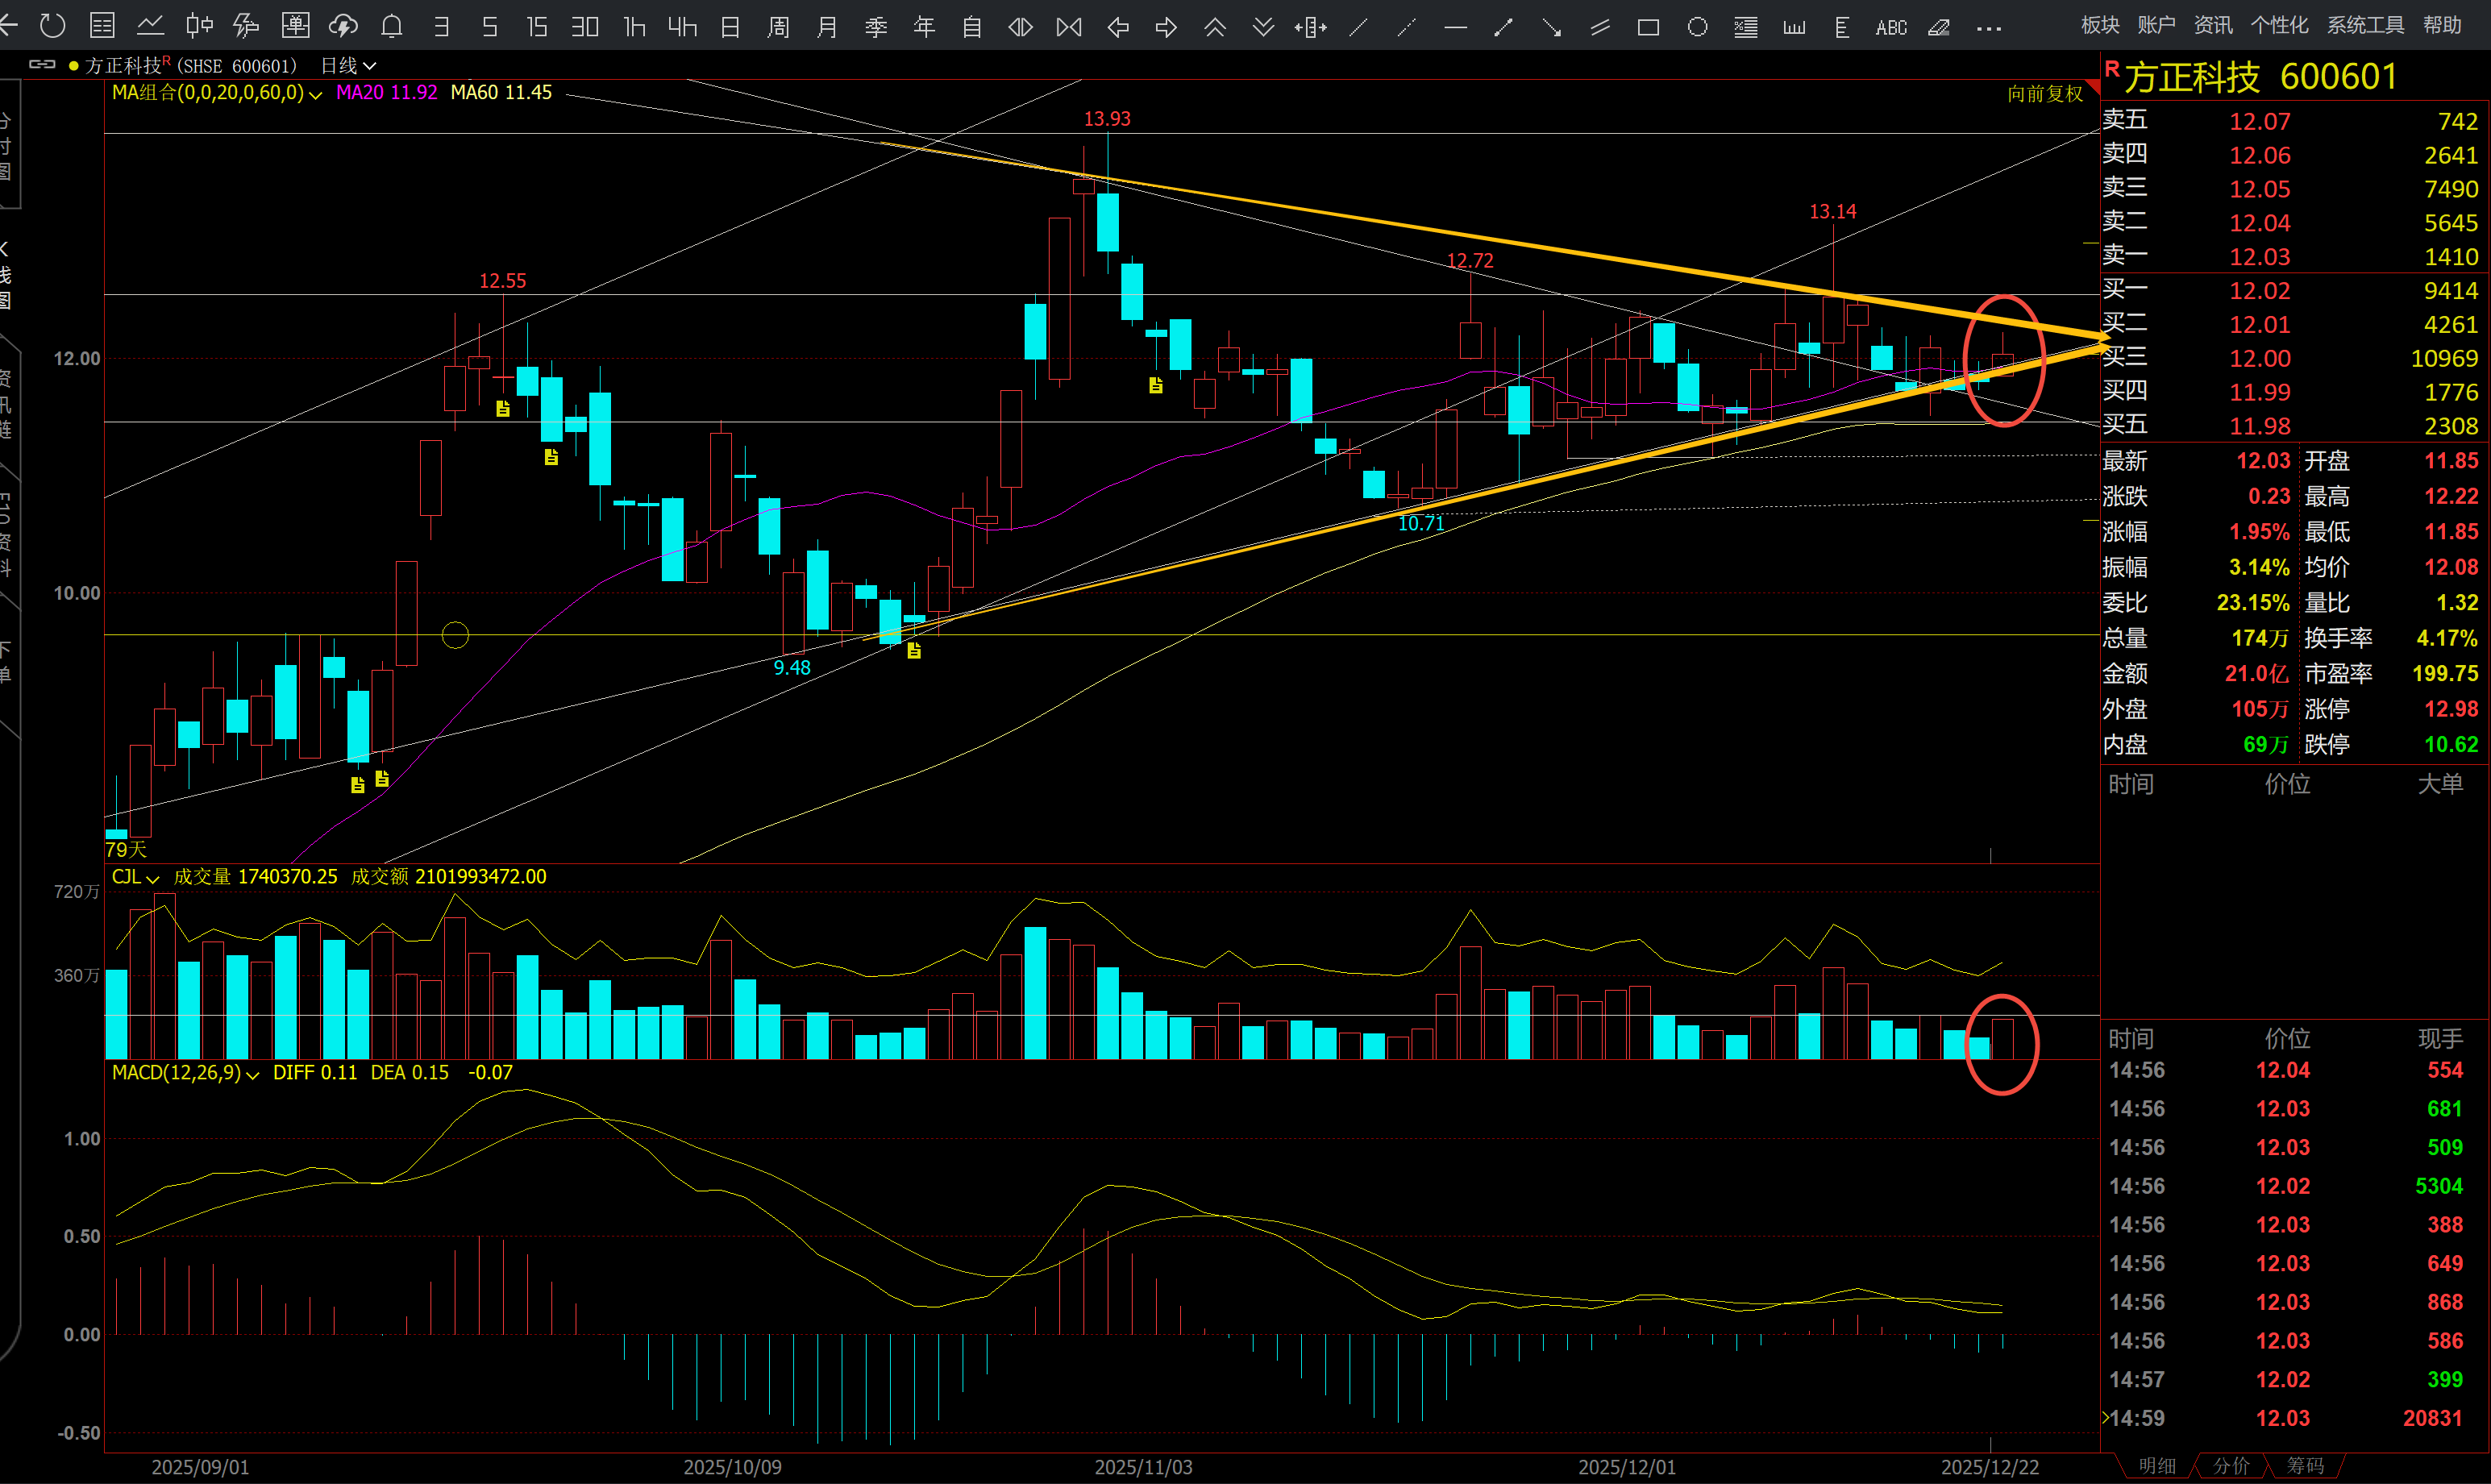The height and width of the screenshot is (1484, 2491).
Task: Switch to the 筹码 tab
Action: [x=2305, y=1465]
